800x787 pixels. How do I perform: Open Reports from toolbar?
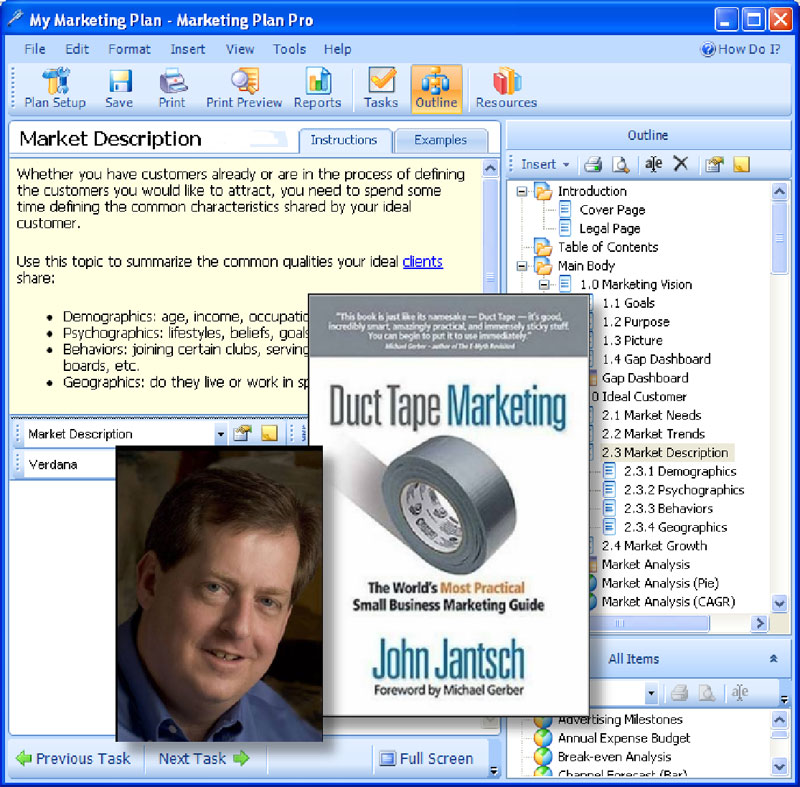tap(317, 88)
